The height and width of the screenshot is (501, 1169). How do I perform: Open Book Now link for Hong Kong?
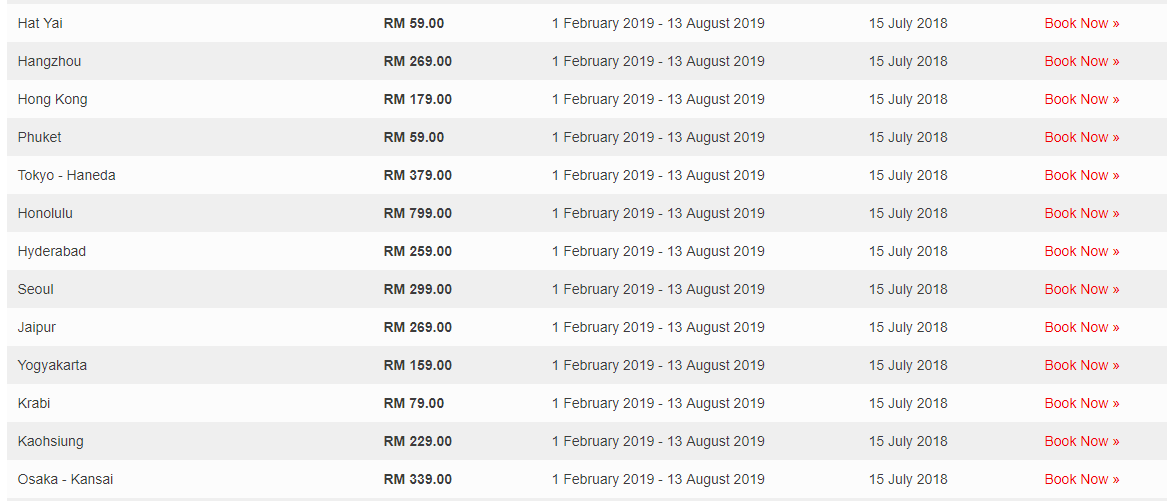point(1081,99)
